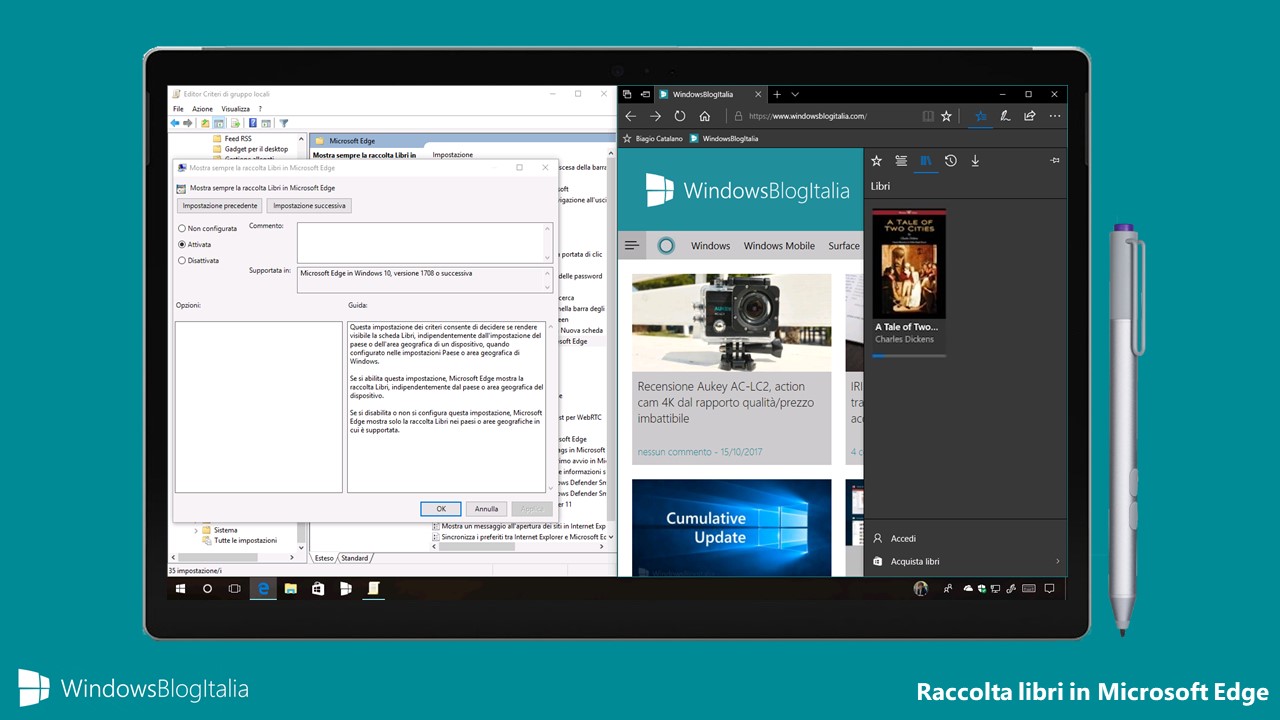Show tab previews chevron in Edge

[x=795, y=94]
